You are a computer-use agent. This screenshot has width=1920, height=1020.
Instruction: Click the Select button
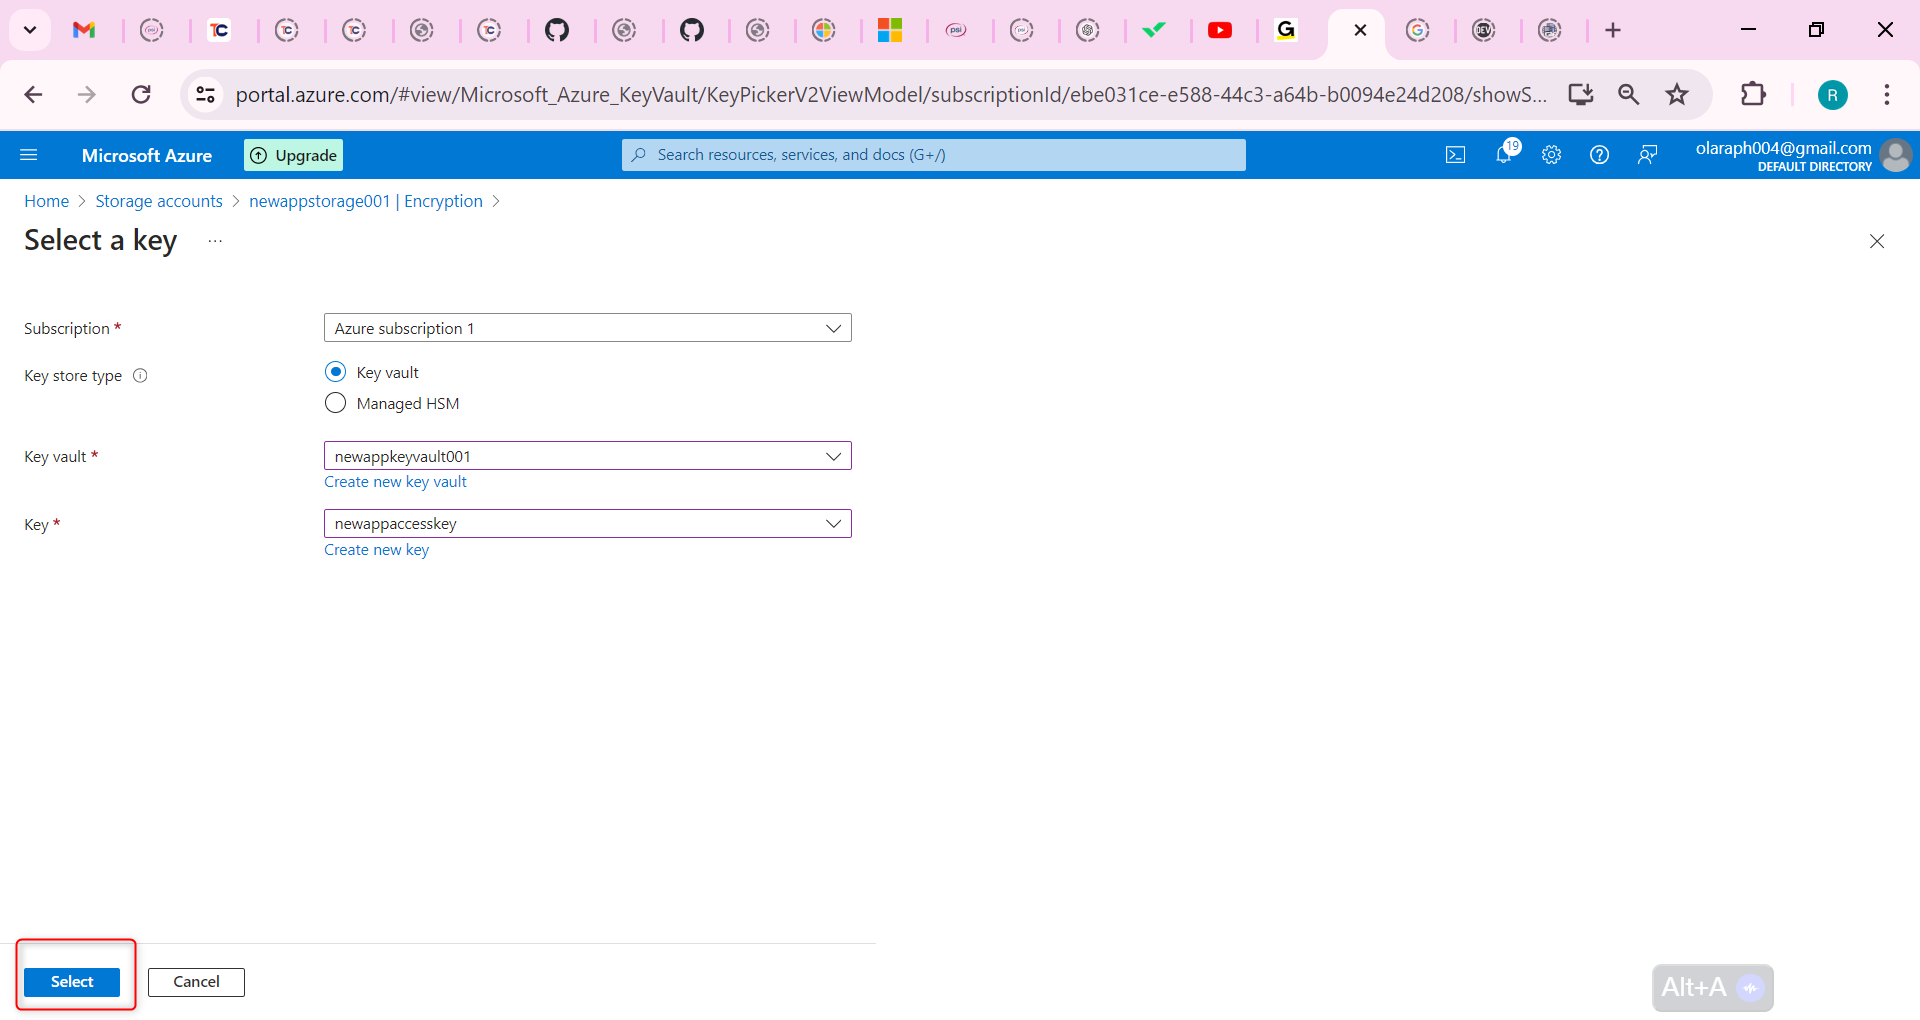72,982
